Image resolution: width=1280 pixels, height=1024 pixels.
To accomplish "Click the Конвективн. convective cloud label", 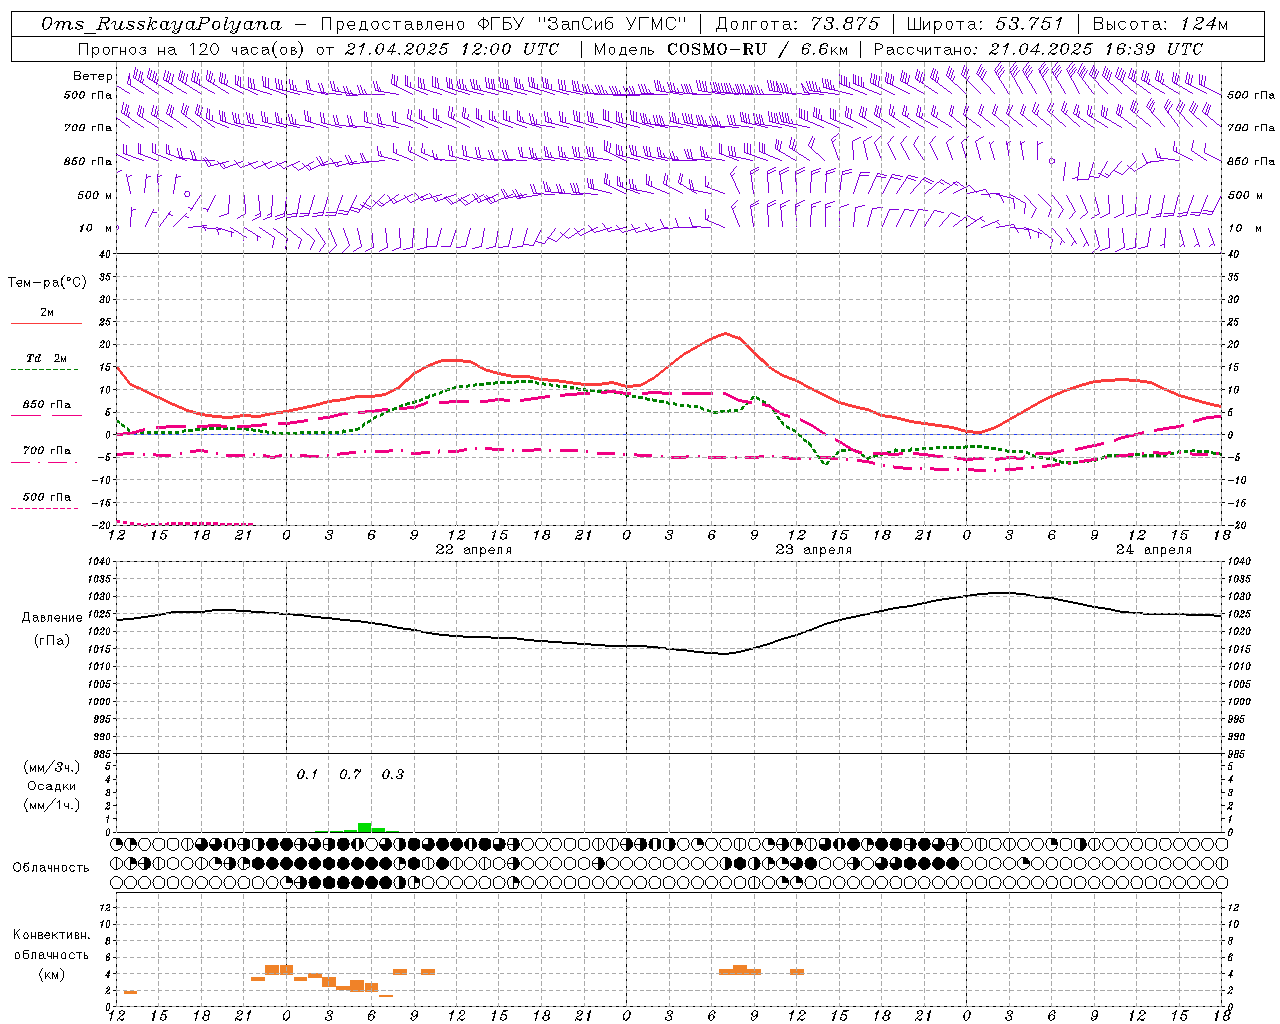I will pos(51,935).
